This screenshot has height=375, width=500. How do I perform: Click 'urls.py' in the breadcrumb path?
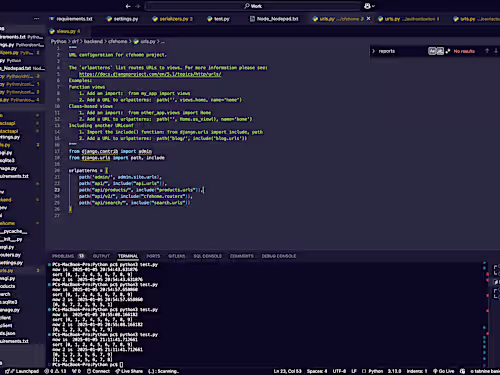[x=148, y=42]
